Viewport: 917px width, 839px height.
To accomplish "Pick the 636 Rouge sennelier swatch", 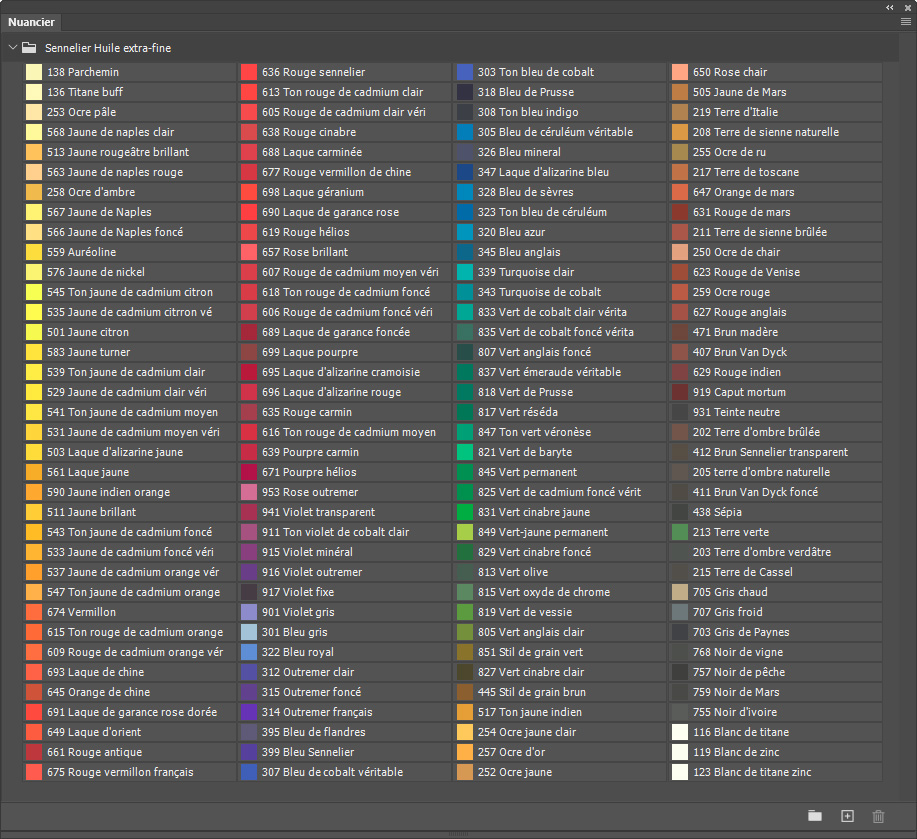I will coord(249,72).
